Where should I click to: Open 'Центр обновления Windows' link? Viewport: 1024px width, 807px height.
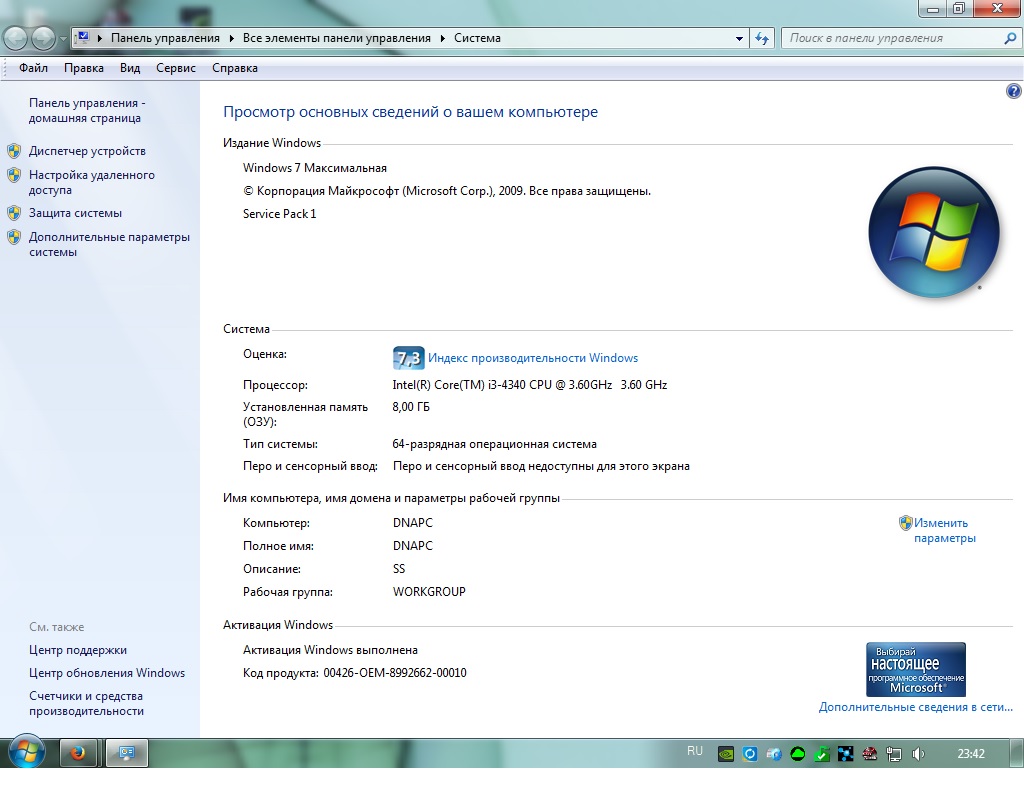coord(107,672)
